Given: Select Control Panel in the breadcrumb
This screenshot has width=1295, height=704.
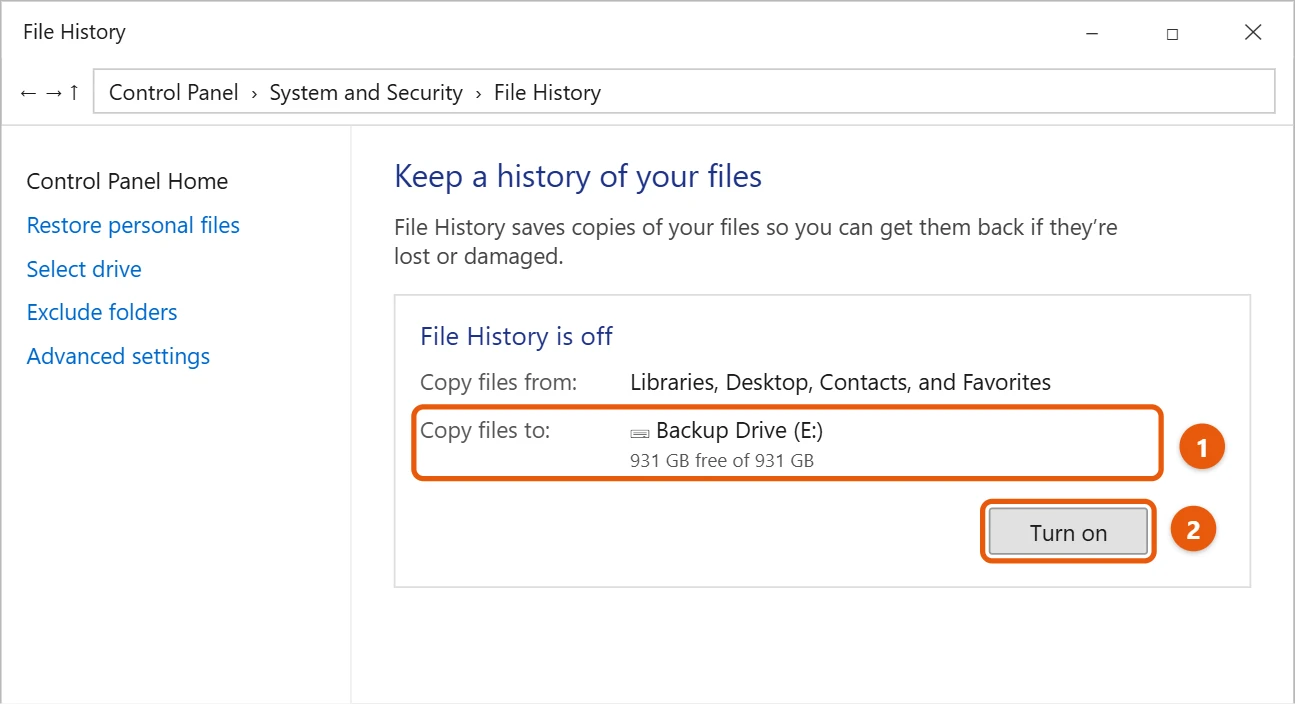Looking at the screenshot, I should [174, 93].
